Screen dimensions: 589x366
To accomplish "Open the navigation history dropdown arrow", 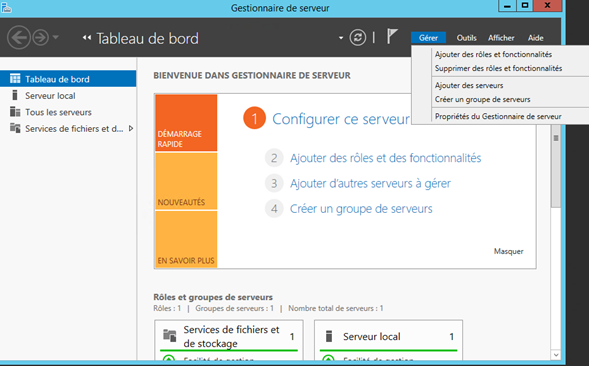I will pyautogui.click(x=56, y=37).
